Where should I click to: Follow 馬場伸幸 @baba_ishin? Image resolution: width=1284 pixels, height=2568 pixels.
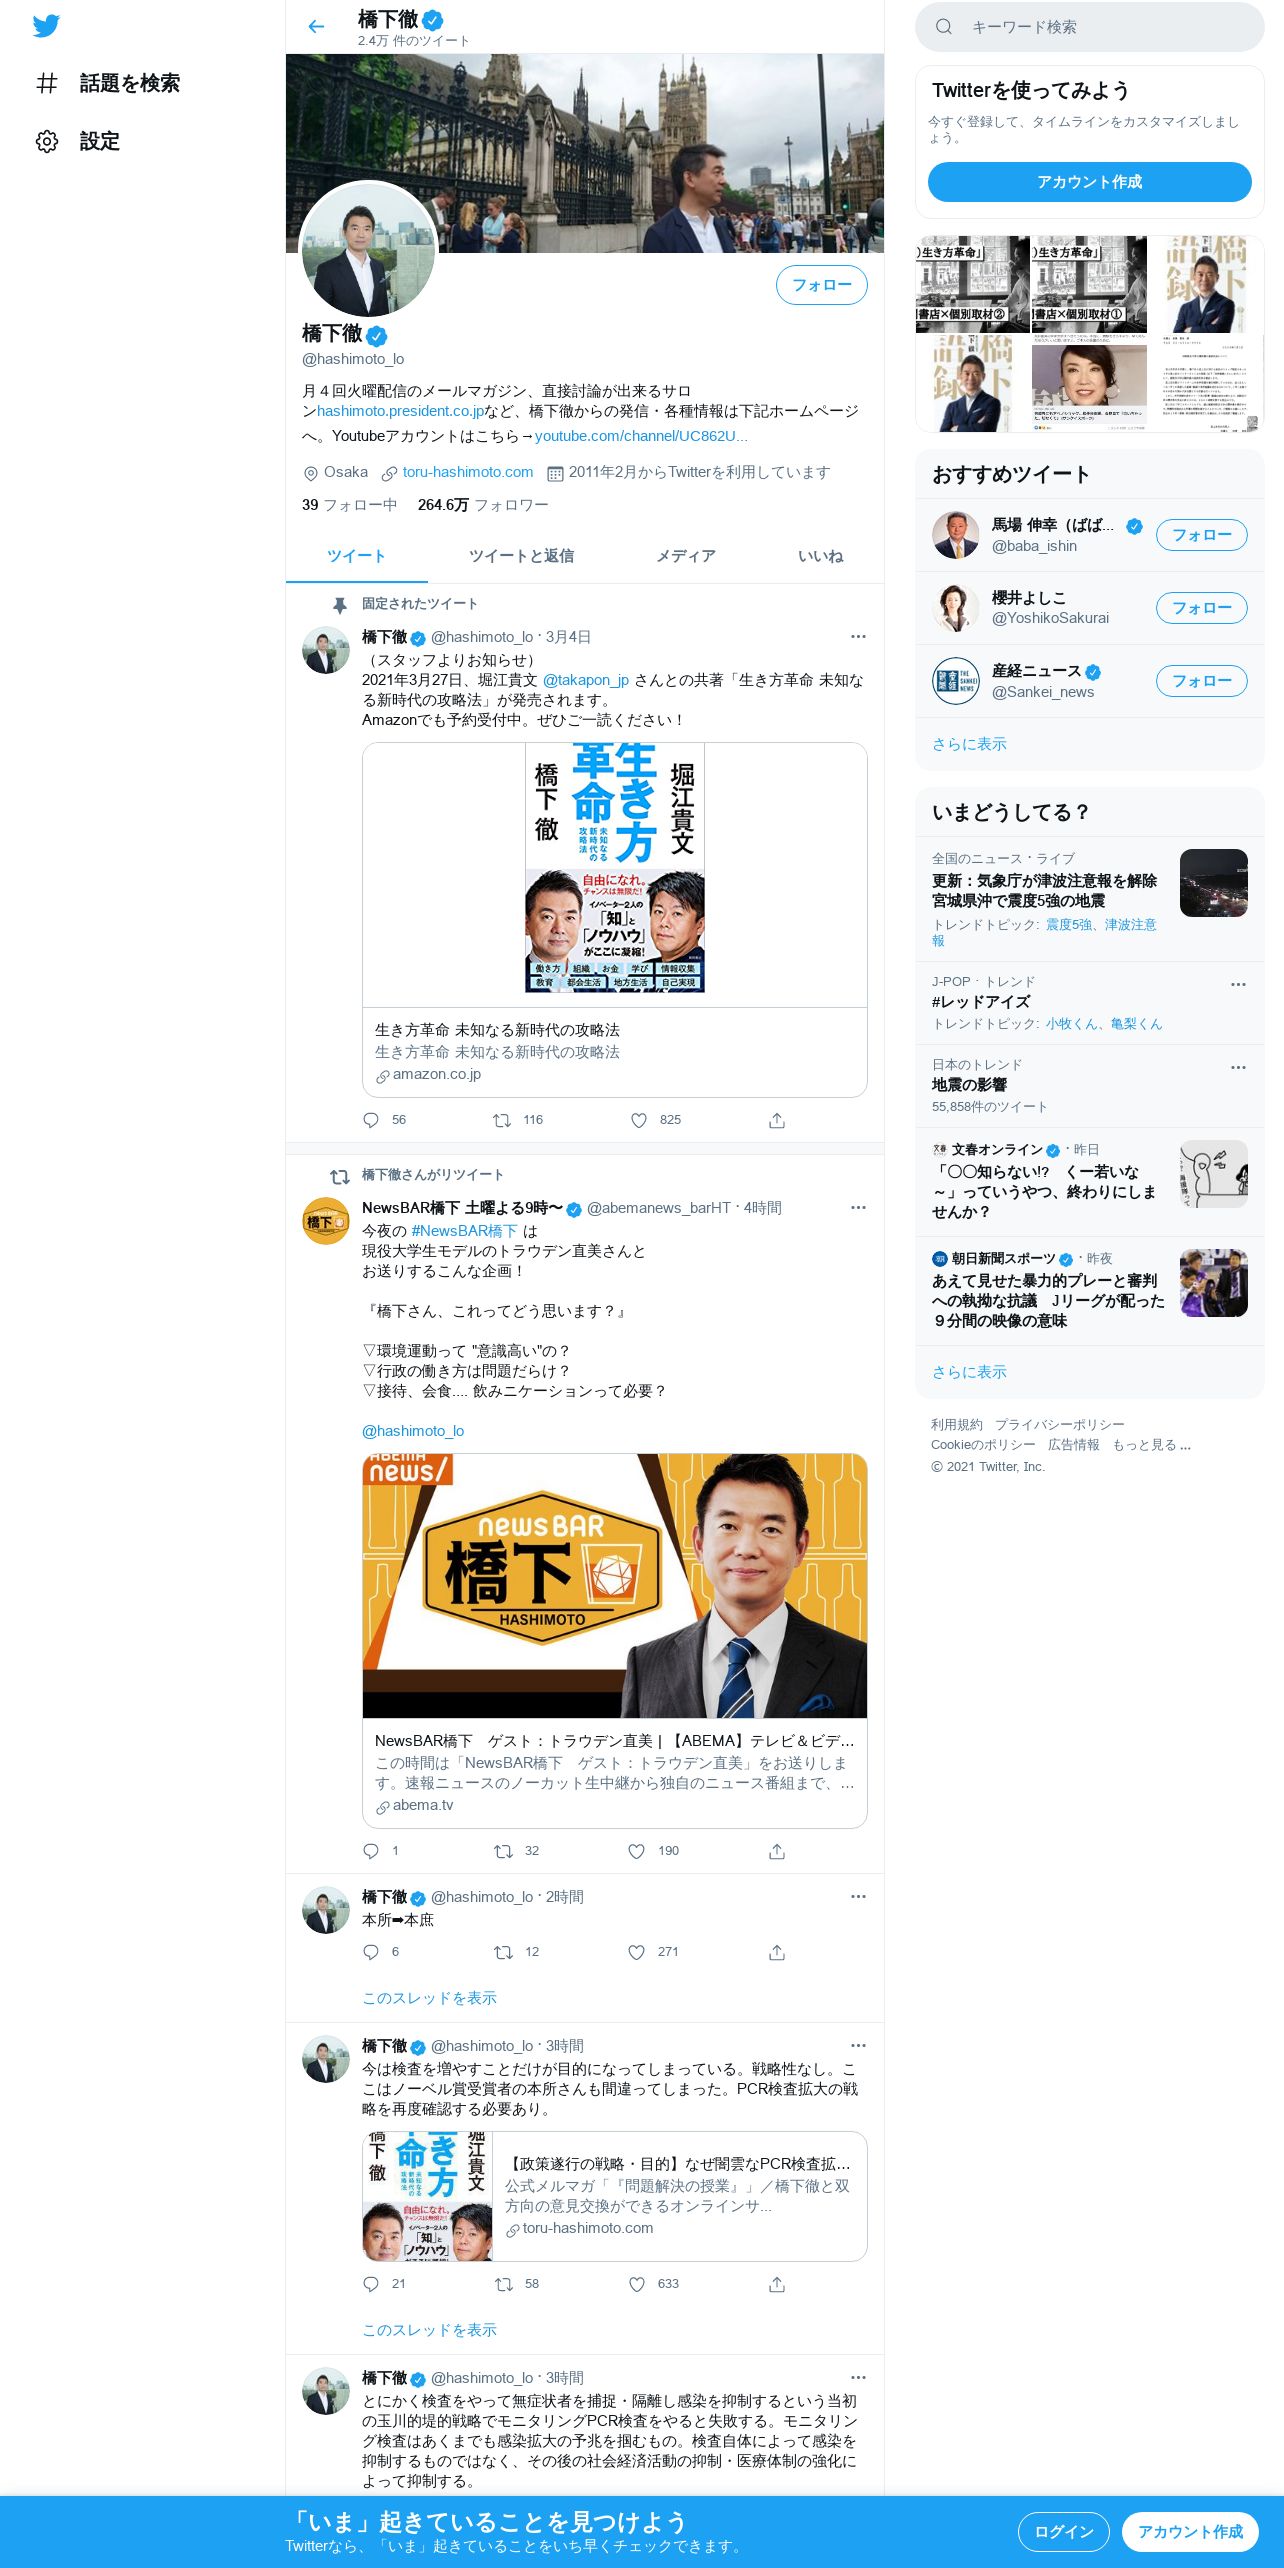point(1201,535)
